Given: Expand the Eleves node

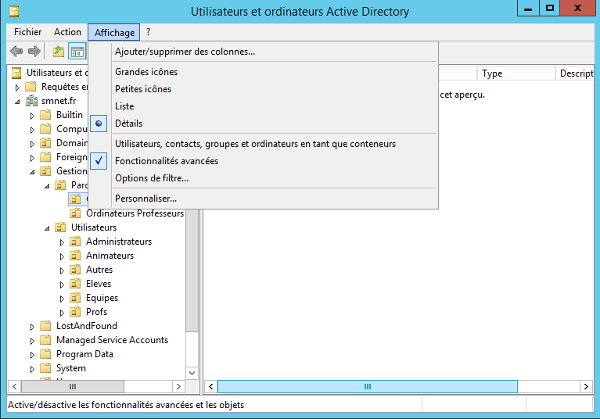Looking at the screenshot, I should tap(62, 284).
